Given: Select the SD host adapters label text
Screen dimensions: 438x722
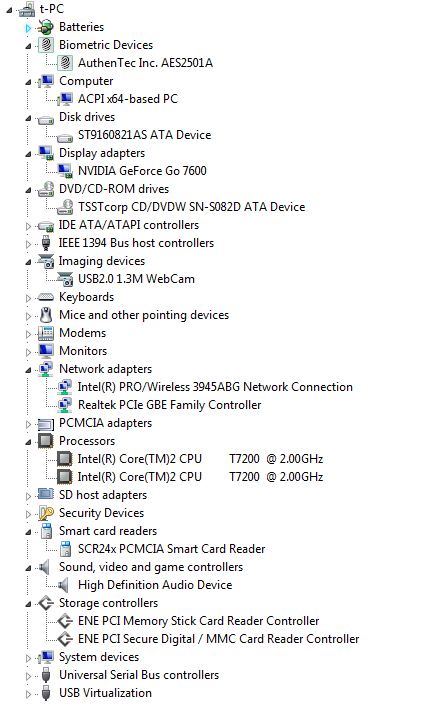Looking at the screenshot, I should (x=103, y=495).
